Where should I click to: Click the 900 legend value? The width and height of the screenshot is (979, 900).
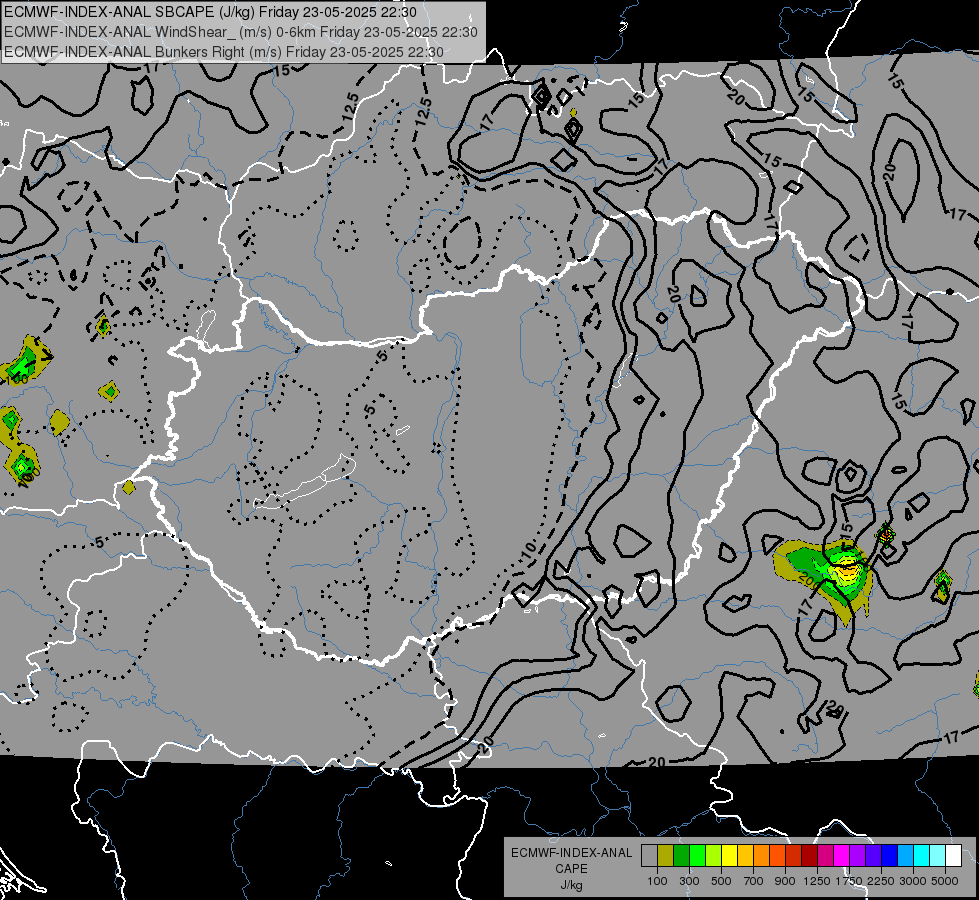coord(785,881)
